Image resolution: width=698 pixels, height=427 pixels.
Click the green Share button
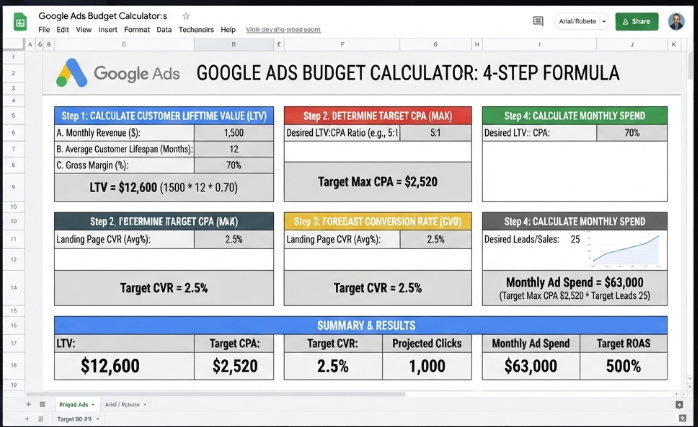pos(637,21)
